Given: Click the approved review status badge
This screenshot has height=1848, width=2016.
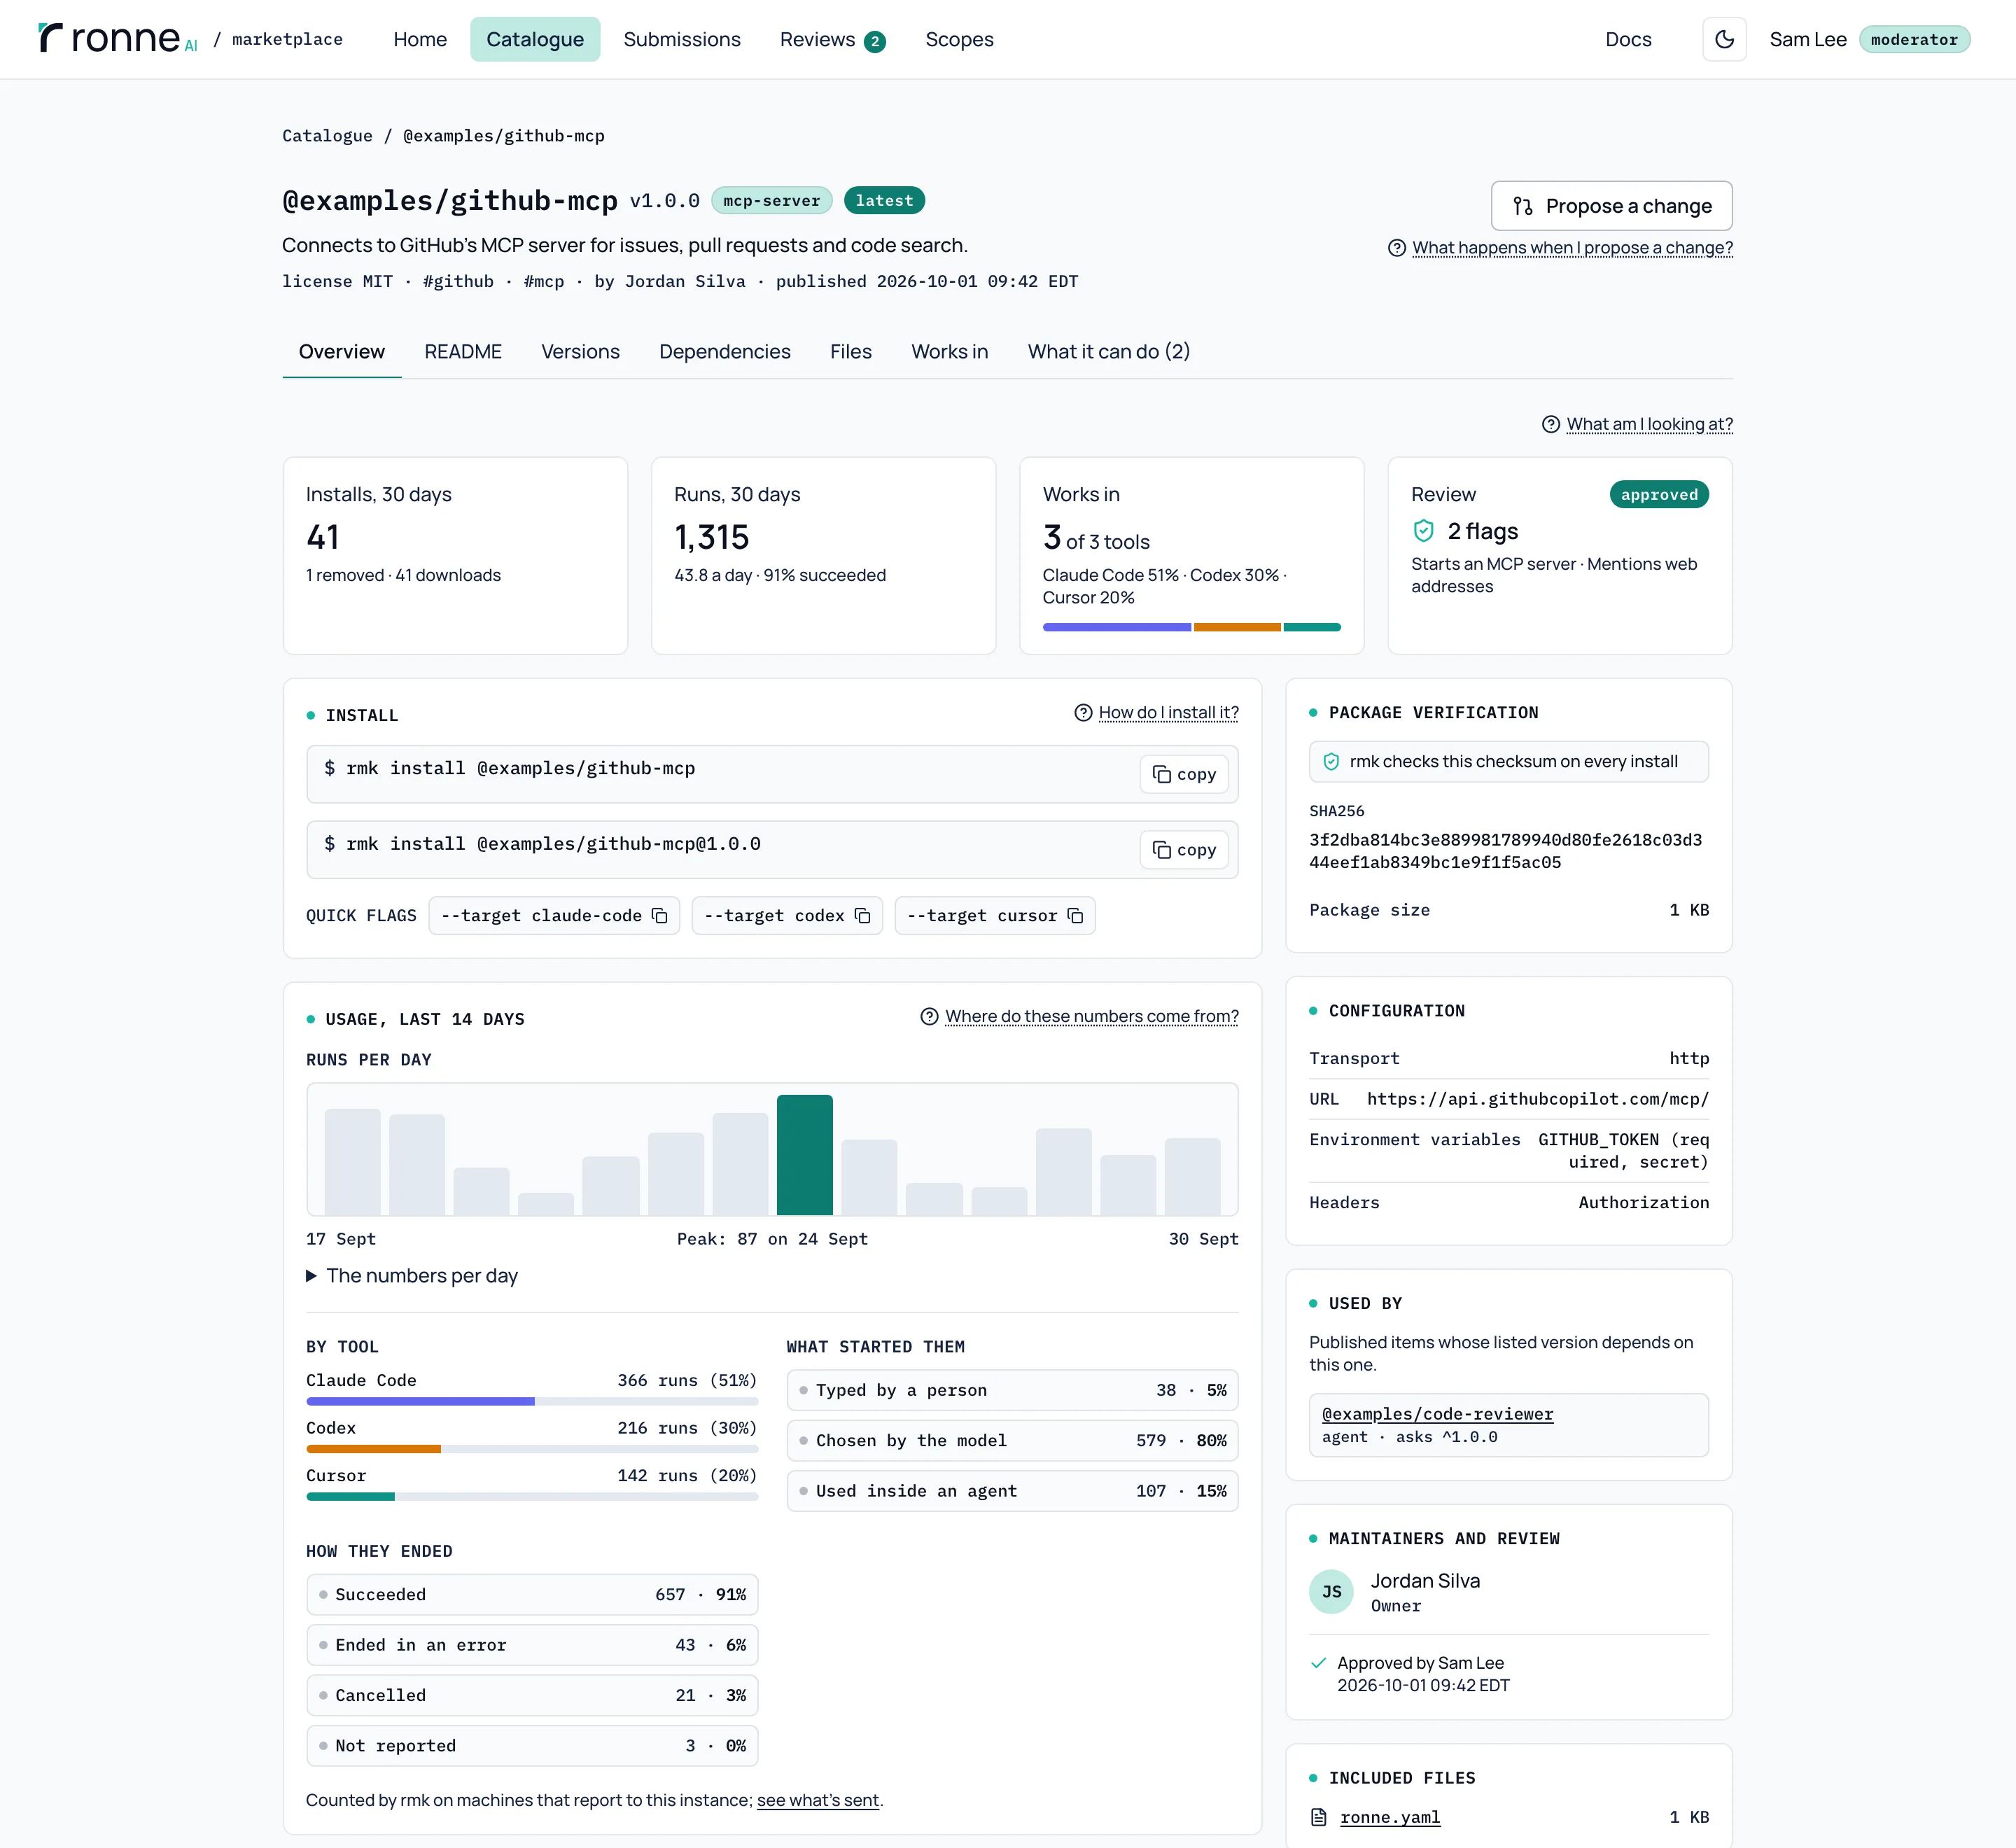Looking at the screenshot, I should click(x=1659, y=494).
